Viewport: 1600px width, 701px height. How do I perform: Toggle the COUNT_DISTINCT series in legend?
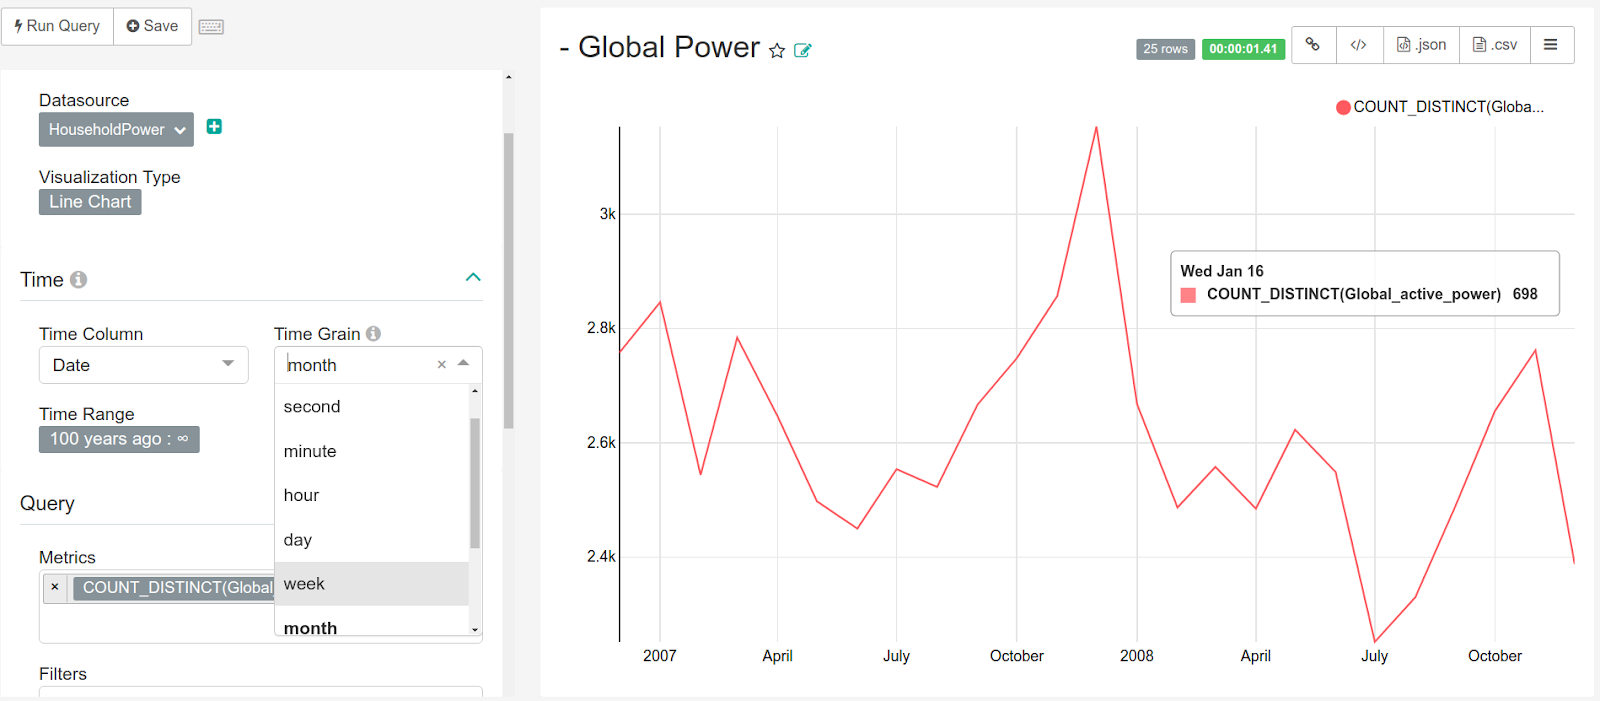1440,107
